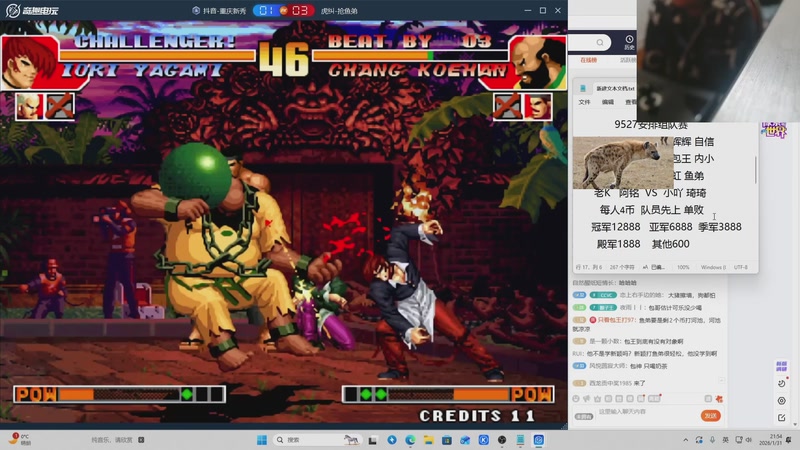
Task: Click the round timer 46 in the game
Action: (x=284, y=58)
